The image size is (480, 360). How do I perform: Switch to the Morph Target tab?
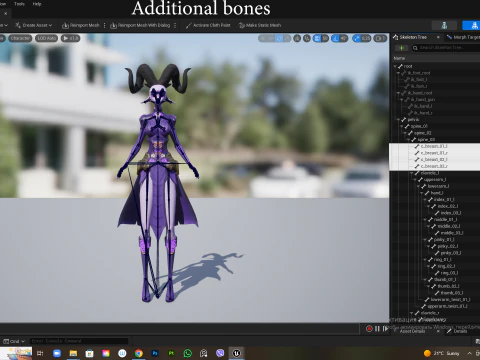click(463, 37)
